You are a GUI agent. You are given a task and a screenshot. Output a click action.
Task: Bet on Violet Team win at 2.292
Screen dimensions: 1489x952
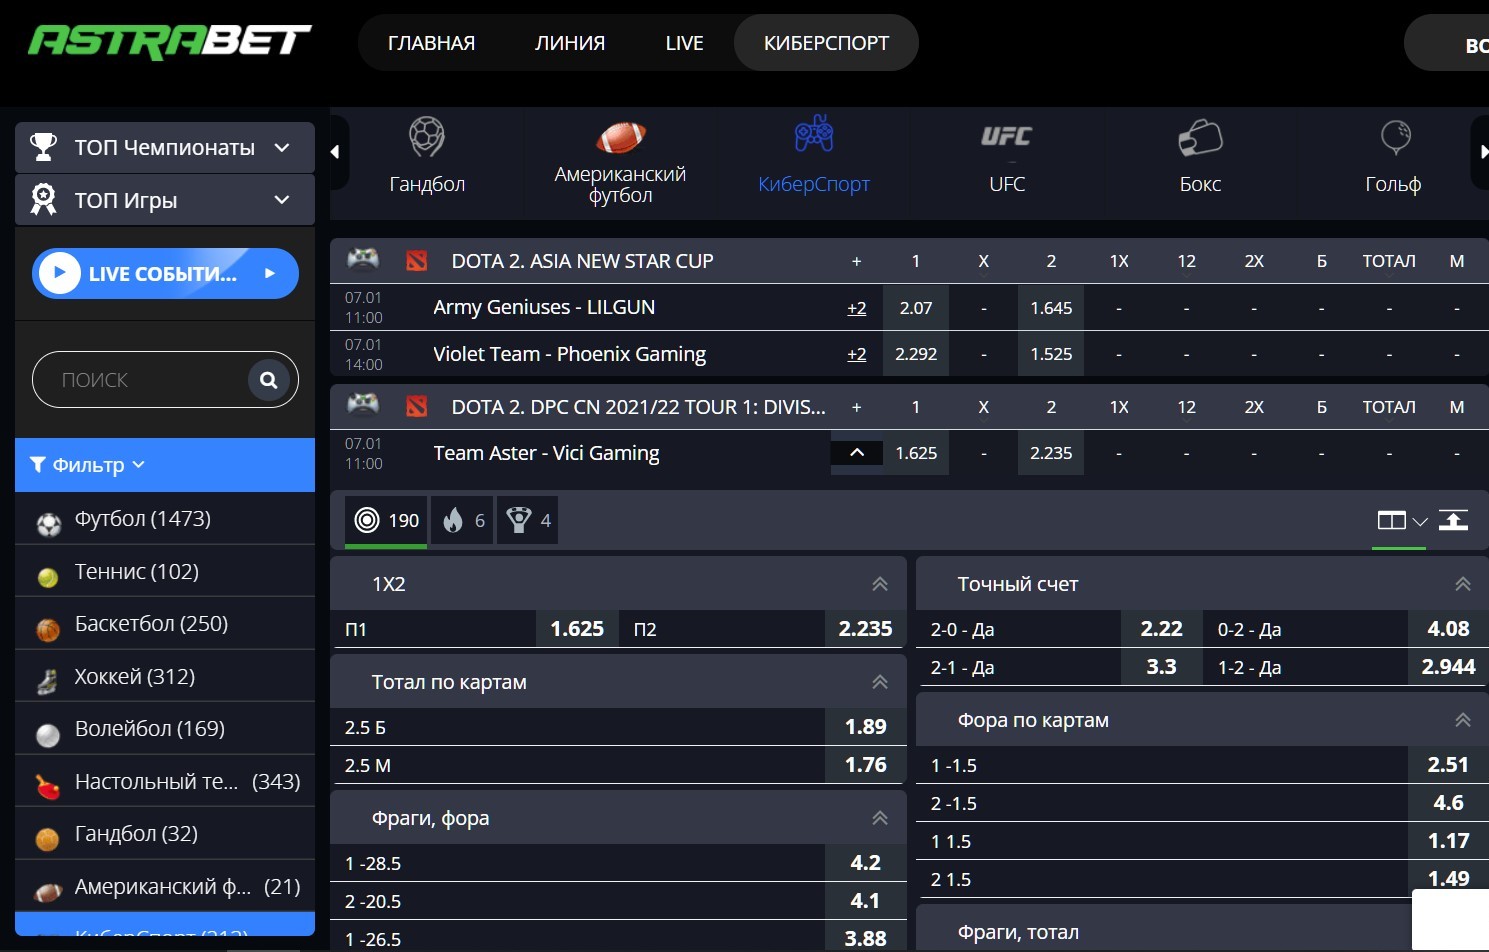click(916, 354)
